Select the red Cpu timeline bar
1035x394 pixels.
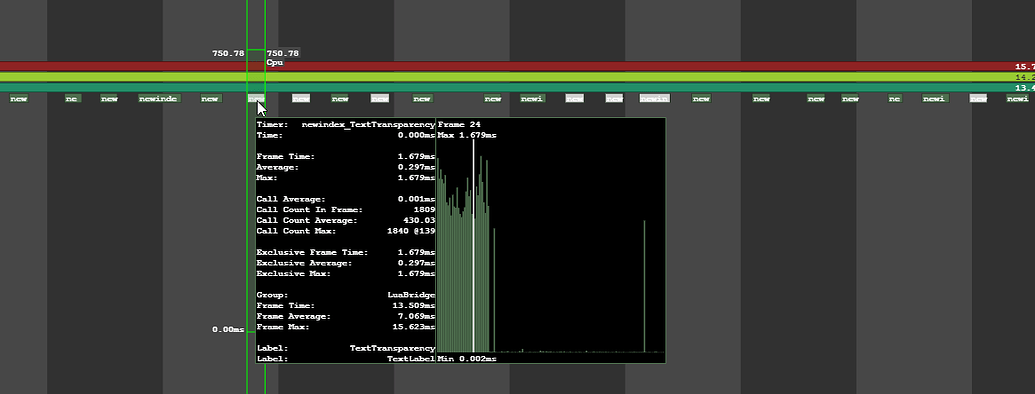coord(518,66)
